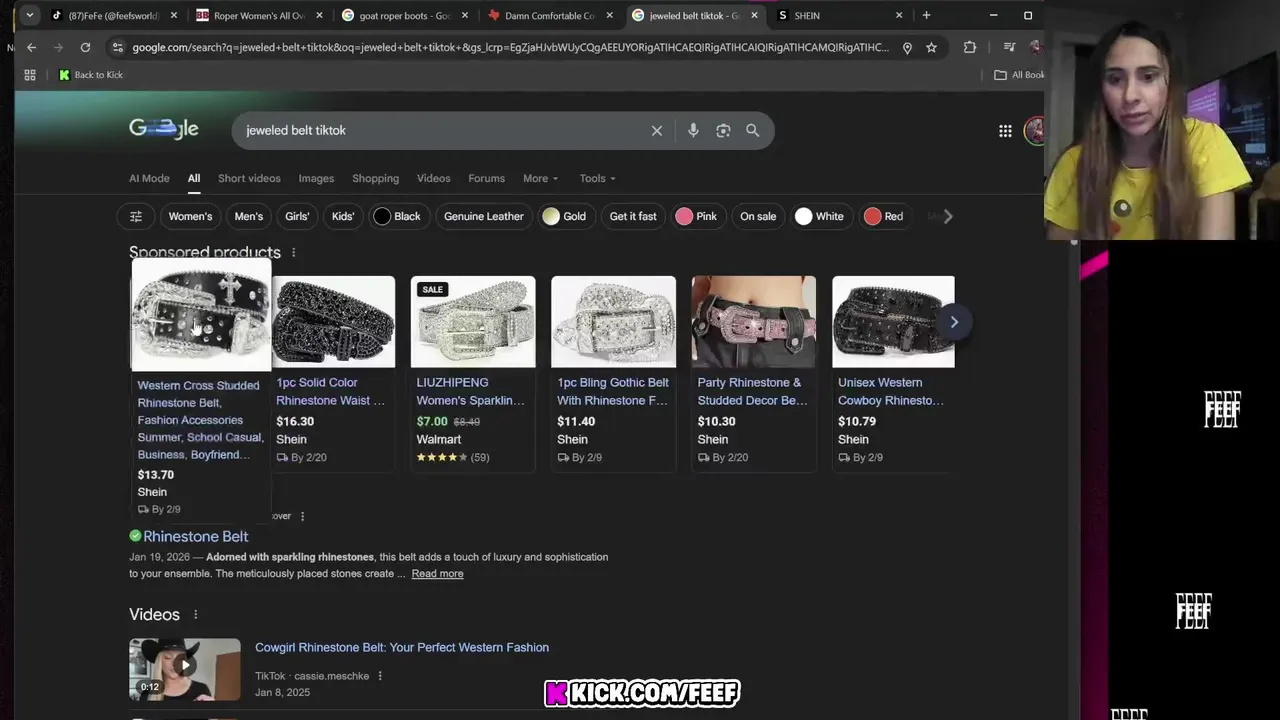Open the Google apps grid icon
The height and width of the screenshot is (720, 1280).
pos(1005,131)
